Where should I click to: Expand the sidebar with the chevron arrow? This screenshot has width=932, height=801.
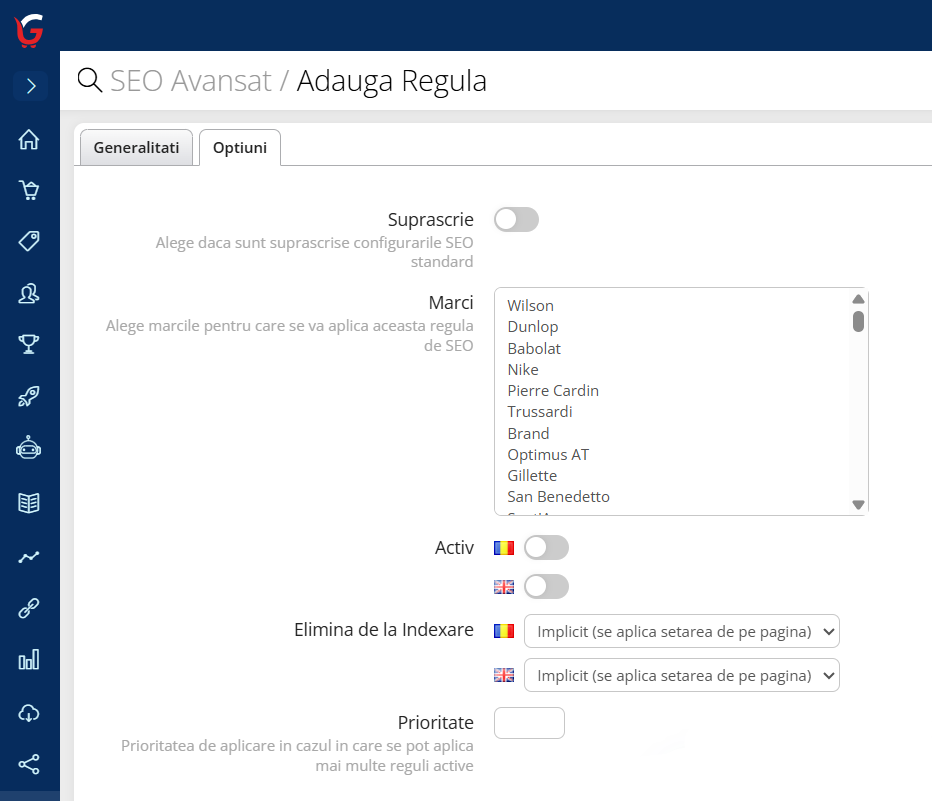coord(30,87)
